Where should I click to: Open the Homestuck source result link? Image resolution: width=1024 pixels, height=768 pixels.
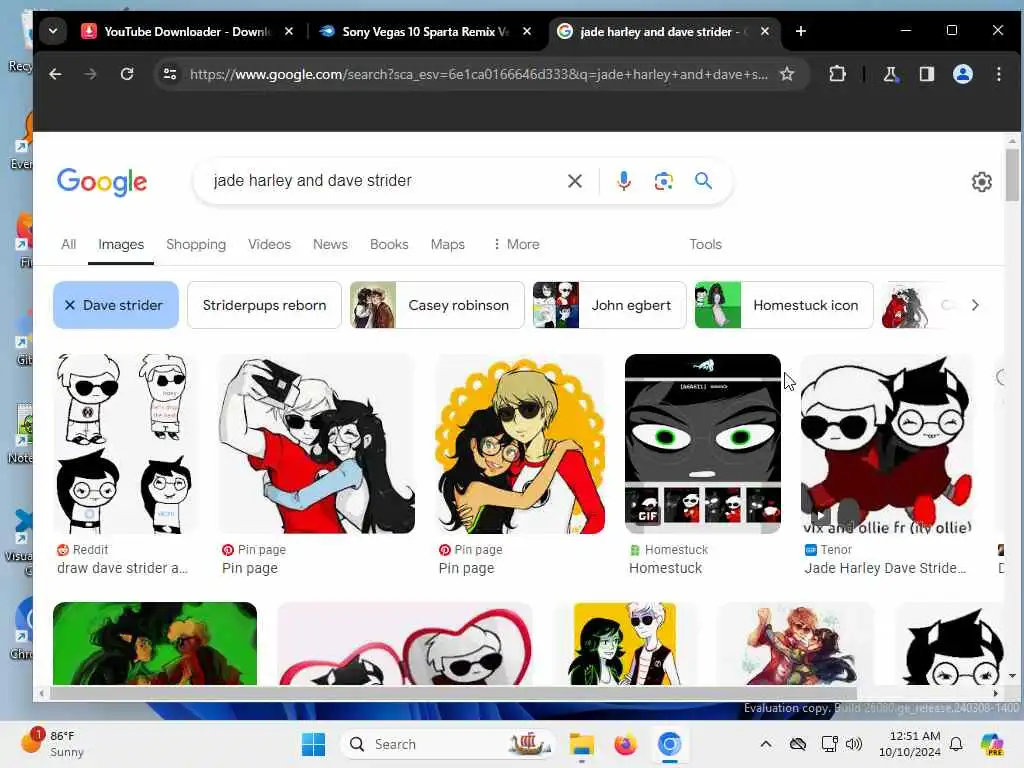pyautogui.click(x=666, y=568)
